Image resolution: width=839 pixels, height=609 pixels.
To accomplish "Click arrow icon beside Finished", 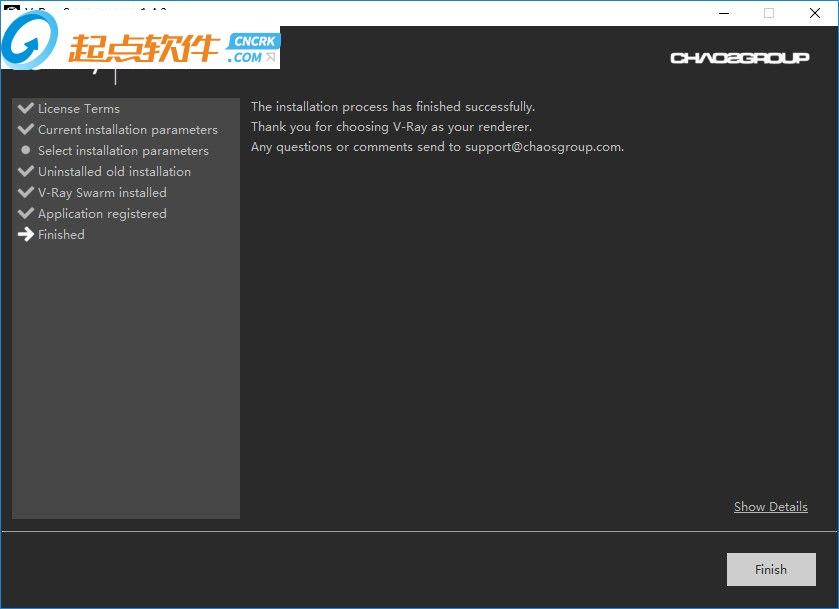I will (26, 234).
